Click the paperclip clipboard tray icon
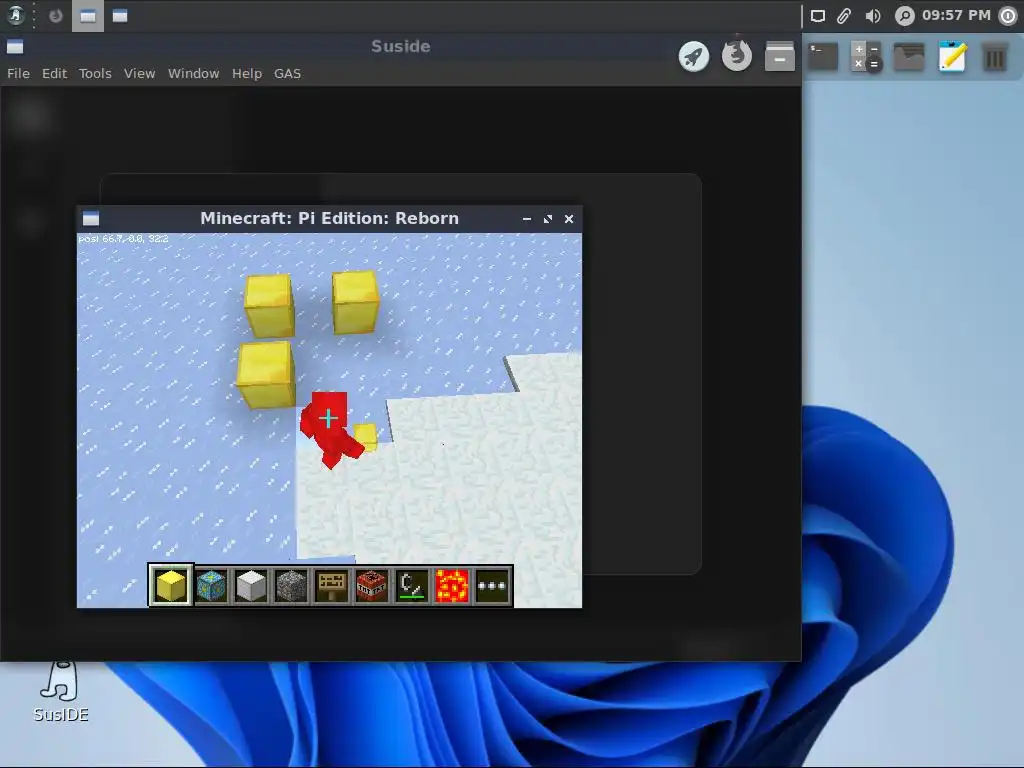The height and width of the screenshot is (768, 1024). point(844,16)
